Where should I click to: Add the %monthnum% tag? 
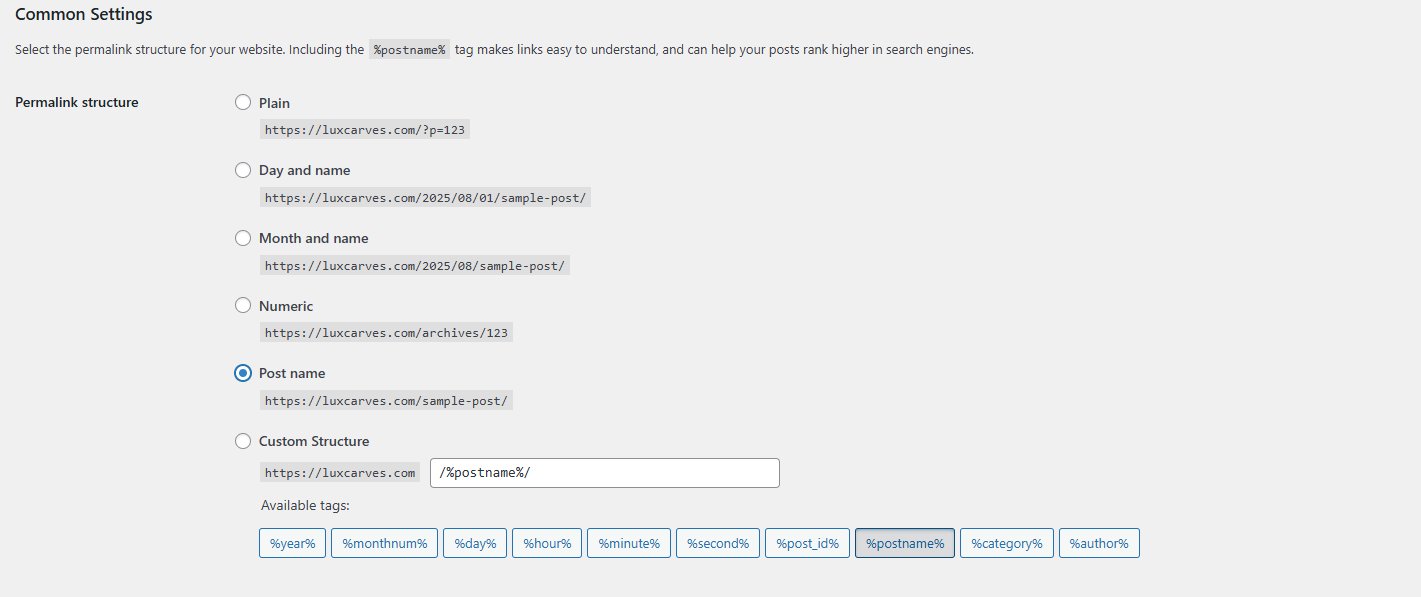384,543
